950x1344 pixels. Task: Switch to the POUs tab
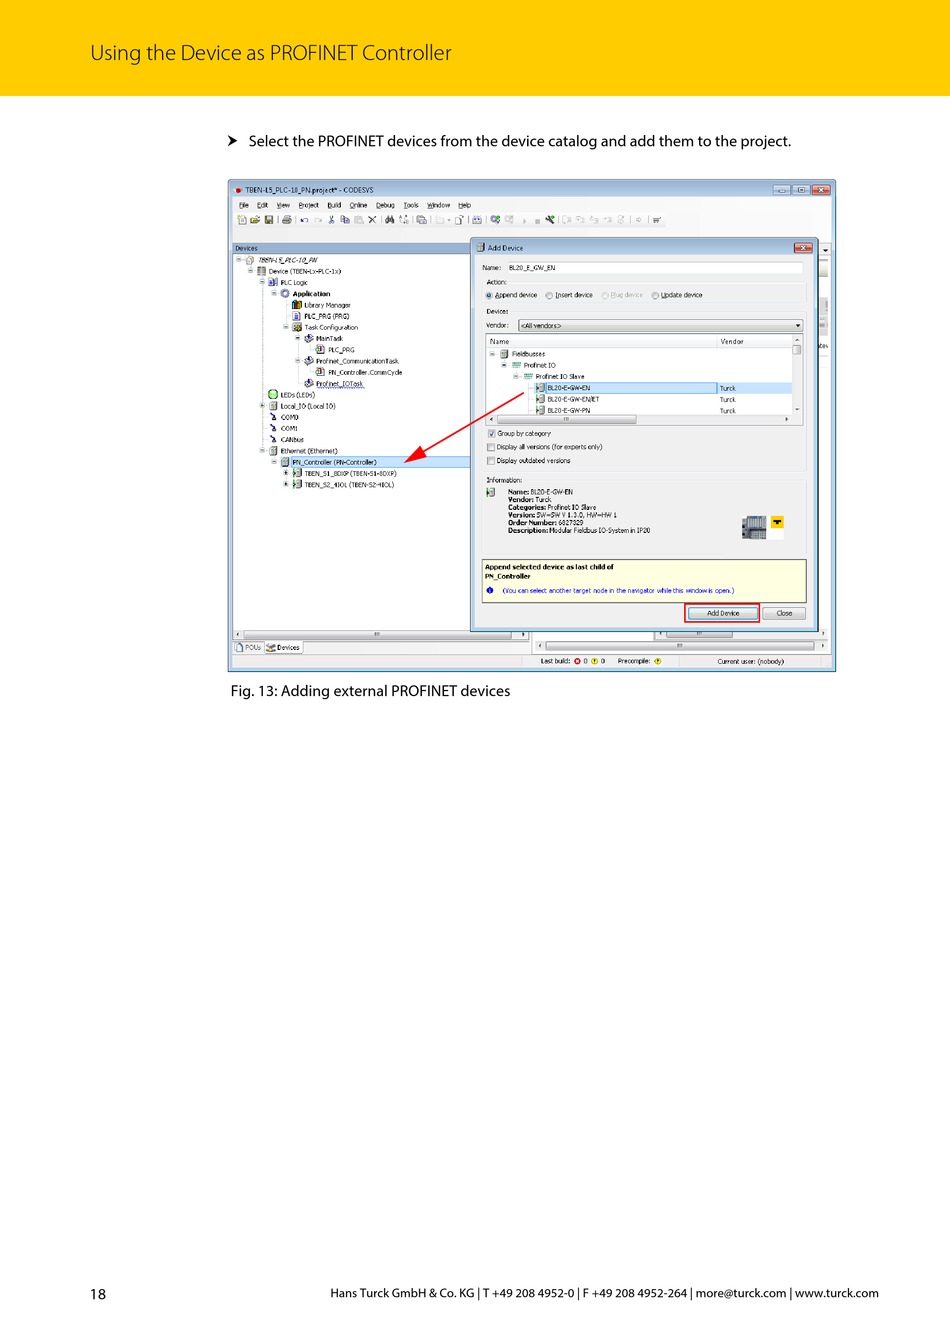tap(248, 647)
